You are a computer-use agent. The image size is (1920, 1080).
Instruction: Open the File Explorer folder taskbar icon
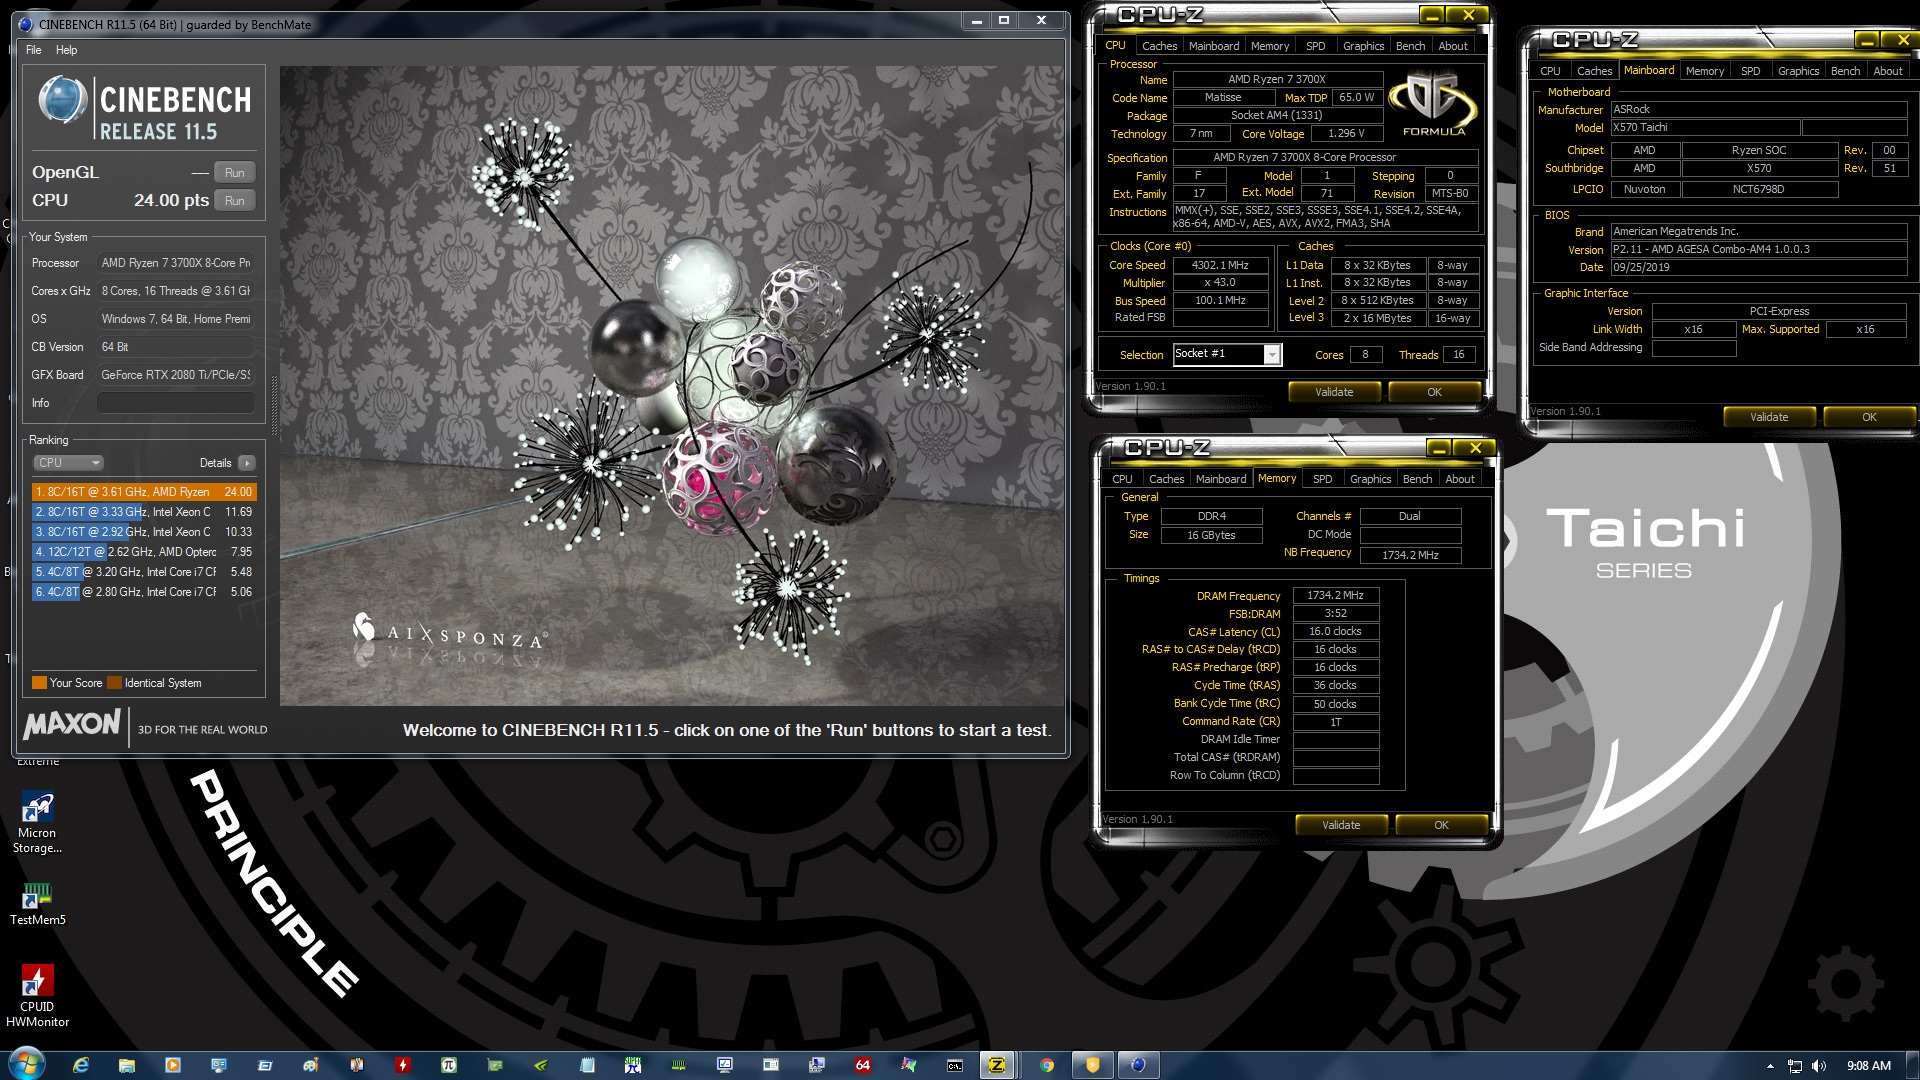click(127, 1065)
